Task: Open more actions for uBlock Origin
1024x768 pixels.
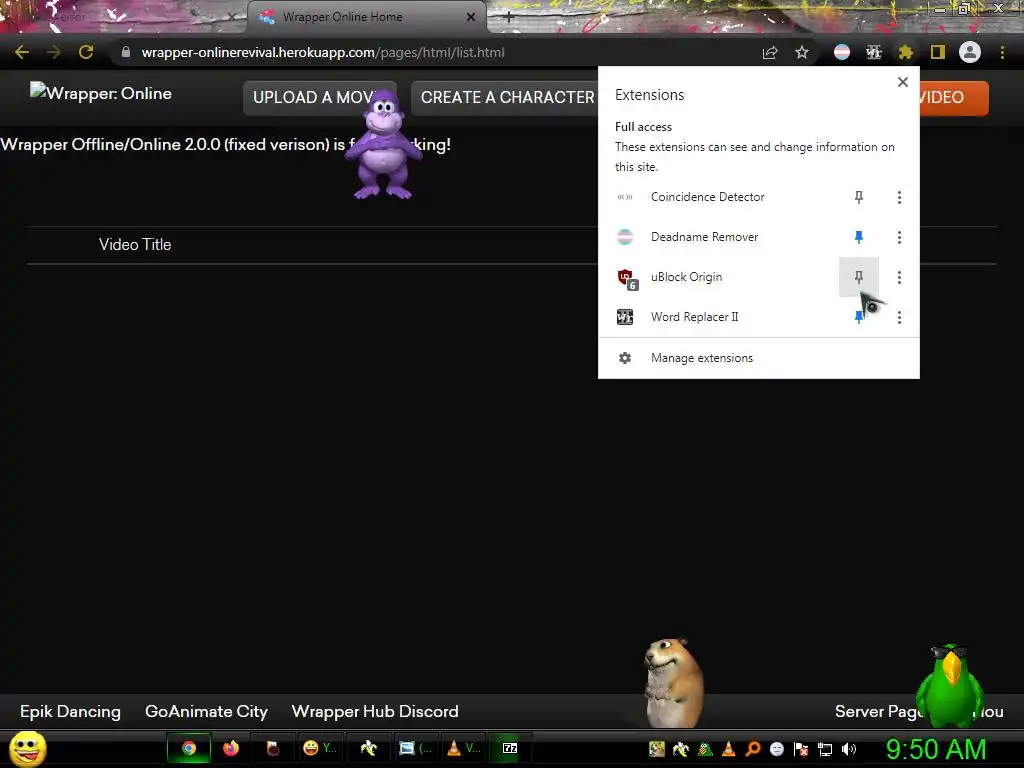Action: pyautogui.click(x=899, y=277)
